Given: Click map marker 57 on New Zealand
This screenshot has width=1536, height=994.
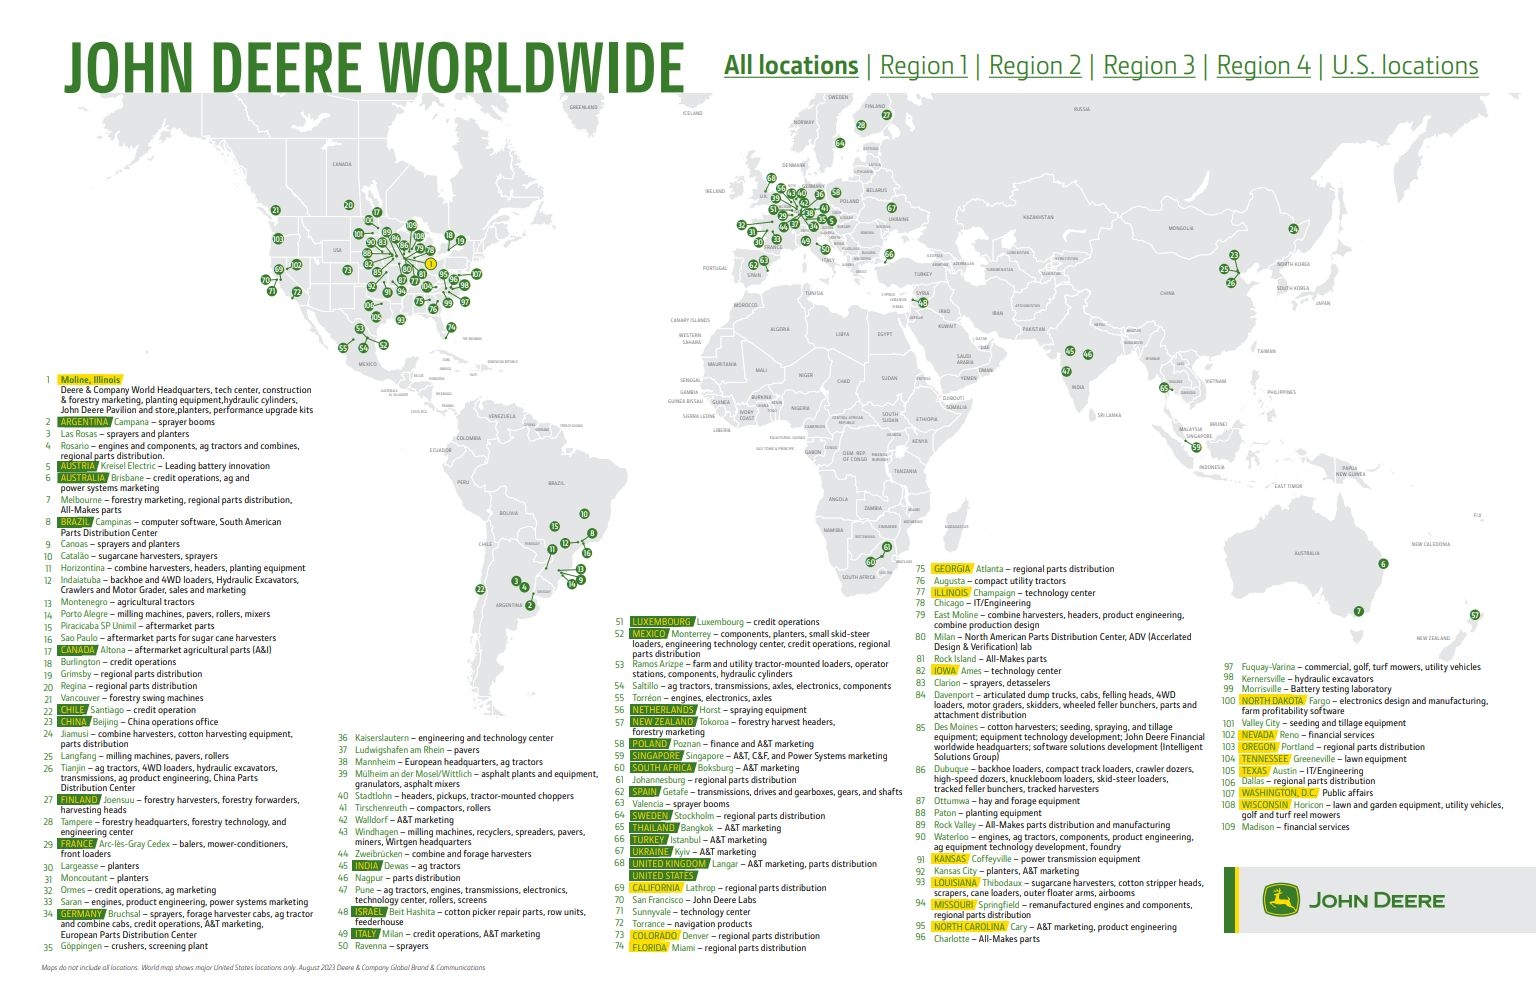Looking at the screenshot, I should [x=1475, y=615].
